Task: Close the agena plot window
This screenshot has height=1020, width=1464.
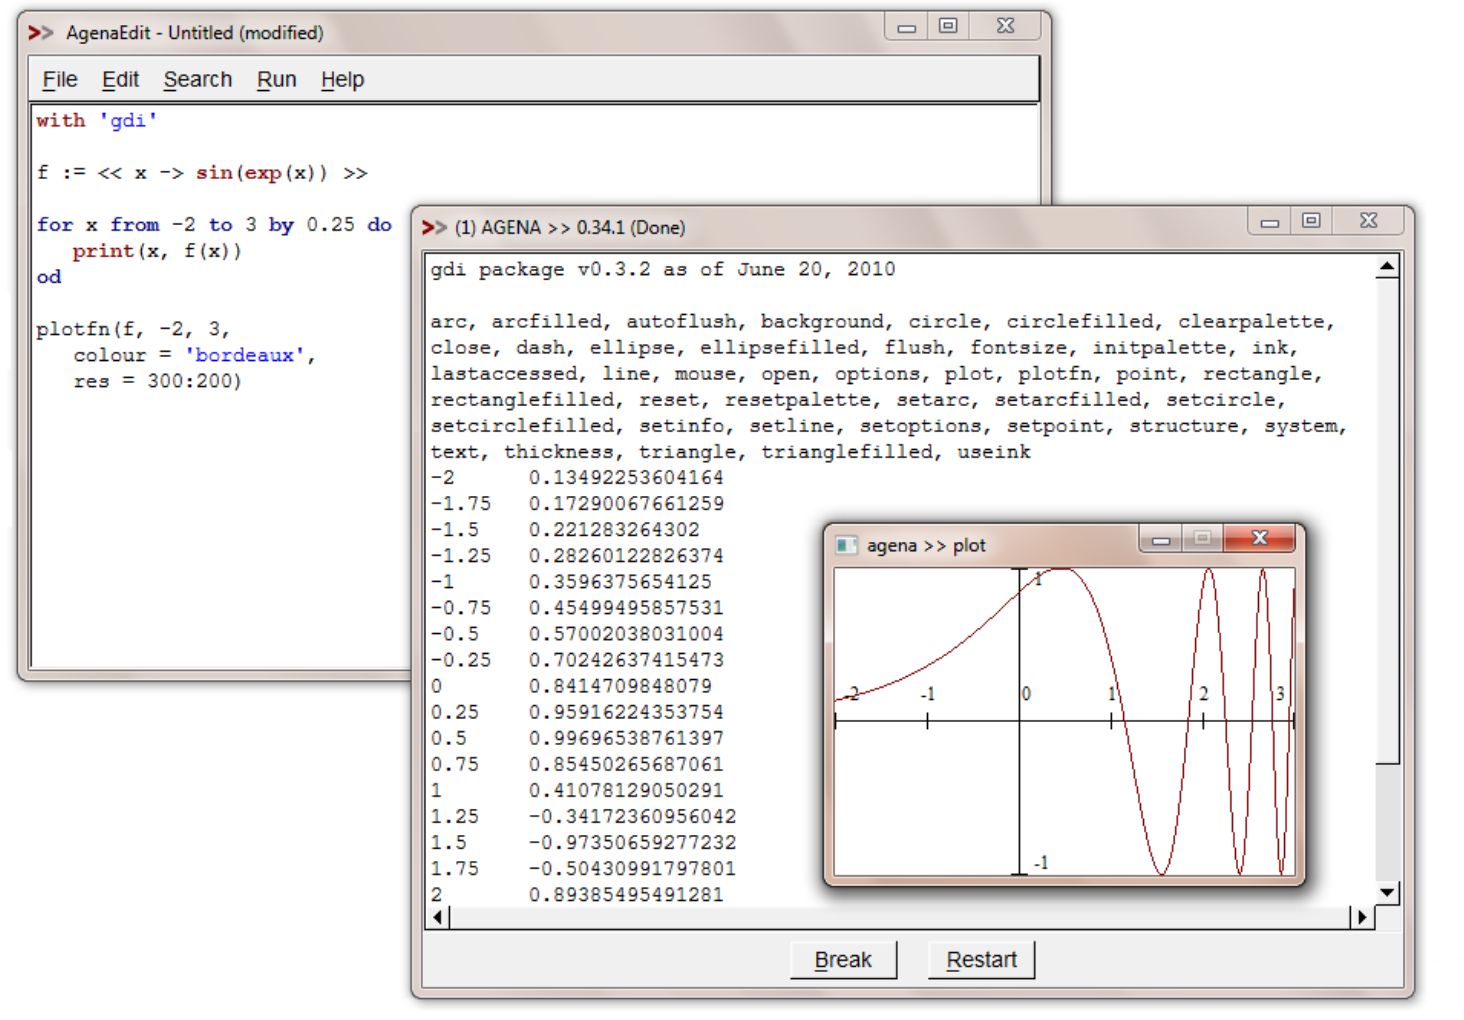Action: [x=1258, y=538]
